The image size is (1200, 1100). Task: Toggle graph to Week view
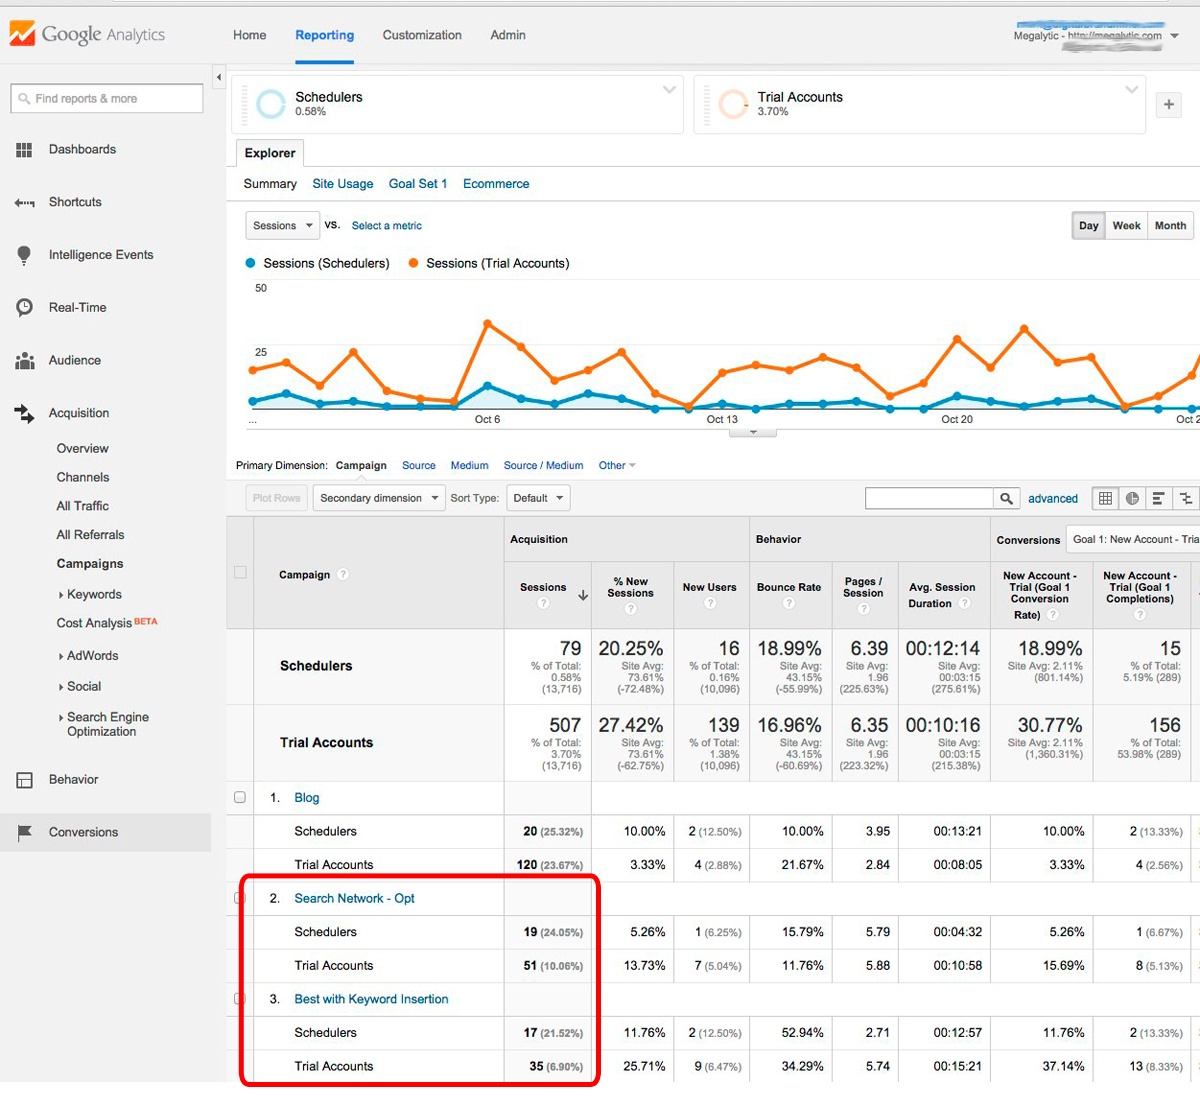pos(1126,226)
